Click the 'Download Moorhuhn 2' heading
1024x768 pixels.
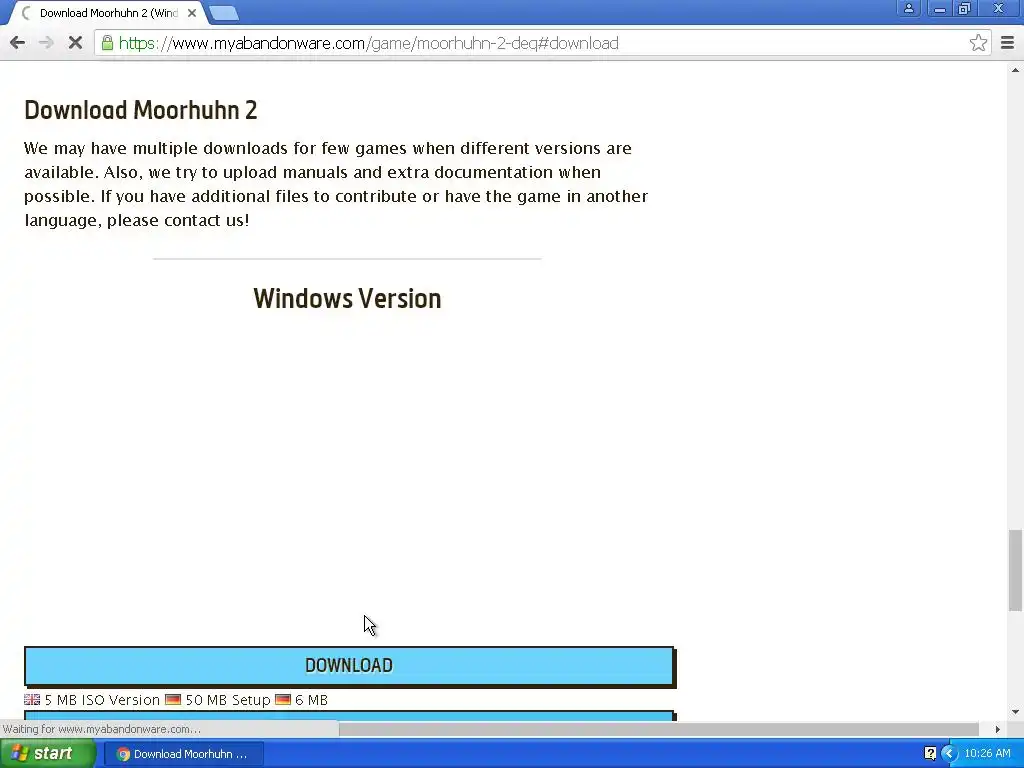pos(141,110)
